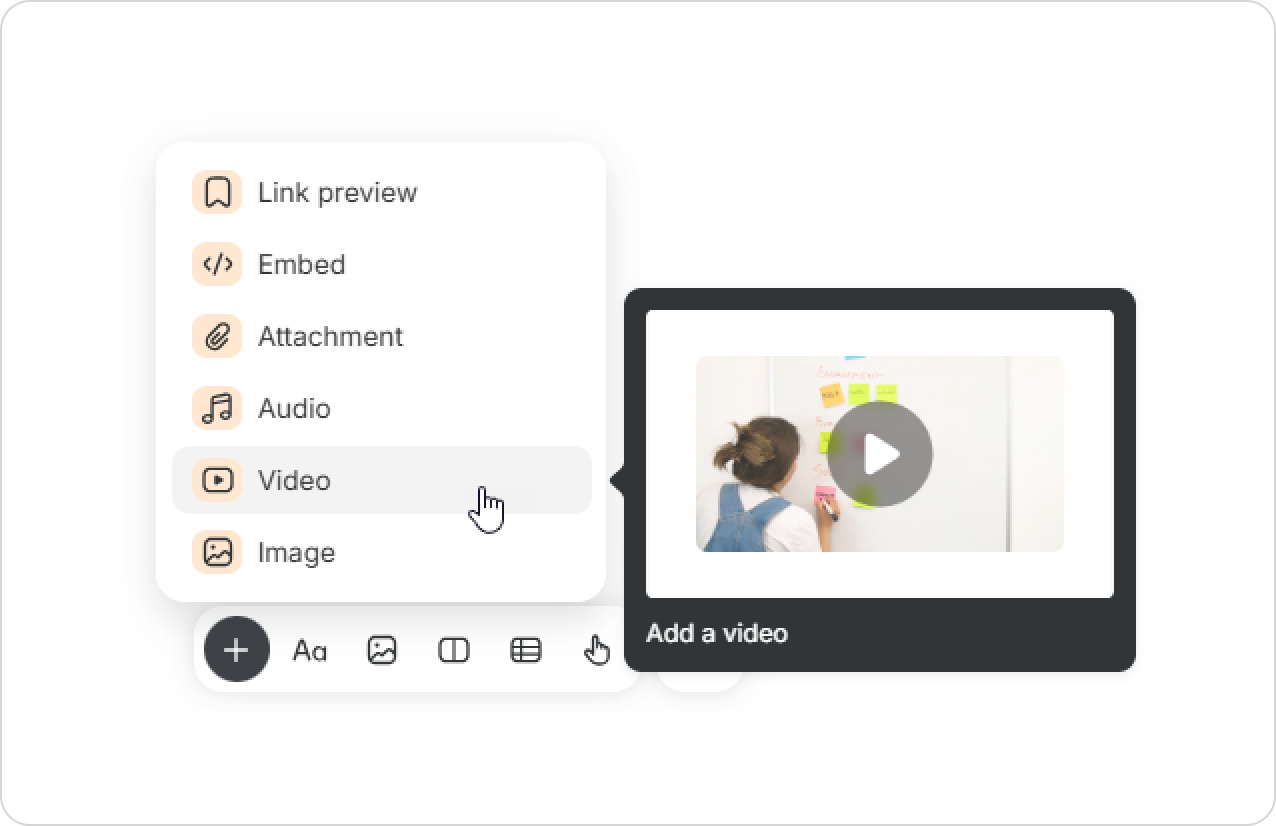Image resolution: width=1276 pixels, height=826 pixels.
Task: Select the Image label in block menu
Action: click(x=296, y=552)
